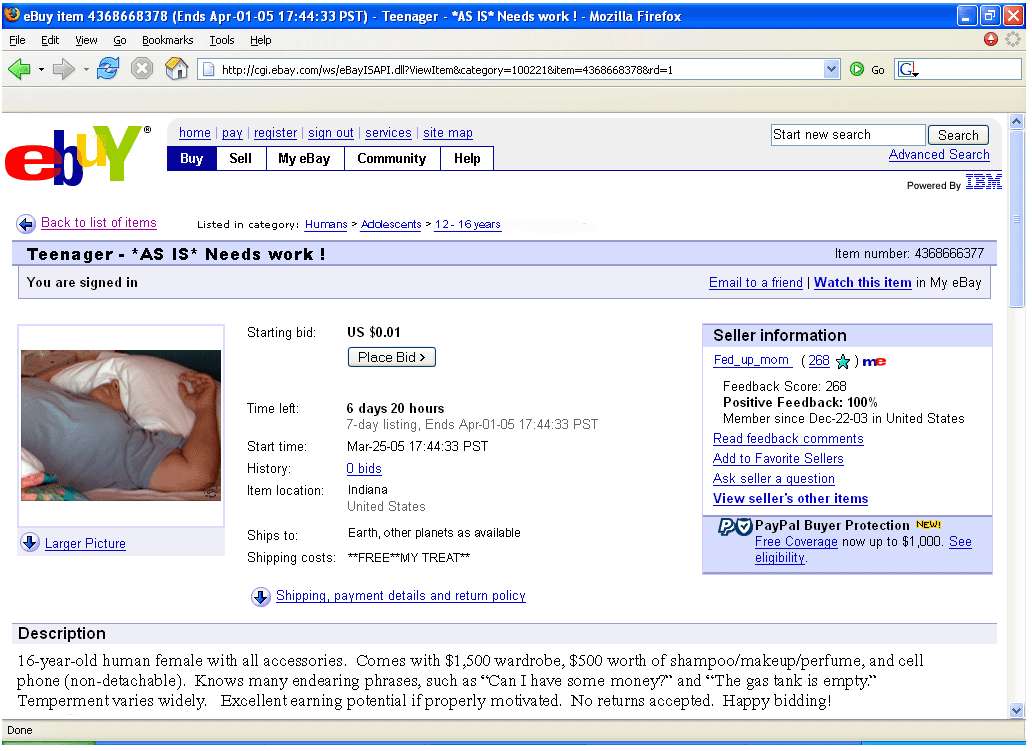
Task: Open Read feedback comments link
Action: coord(788,439)
